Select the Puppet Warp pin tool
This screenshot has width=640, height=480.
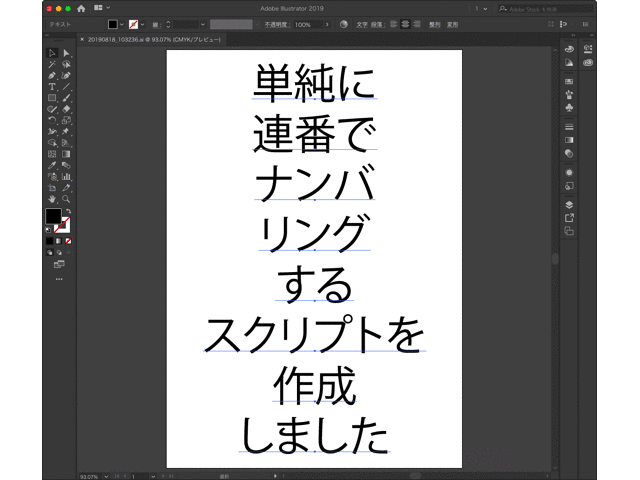66,131
